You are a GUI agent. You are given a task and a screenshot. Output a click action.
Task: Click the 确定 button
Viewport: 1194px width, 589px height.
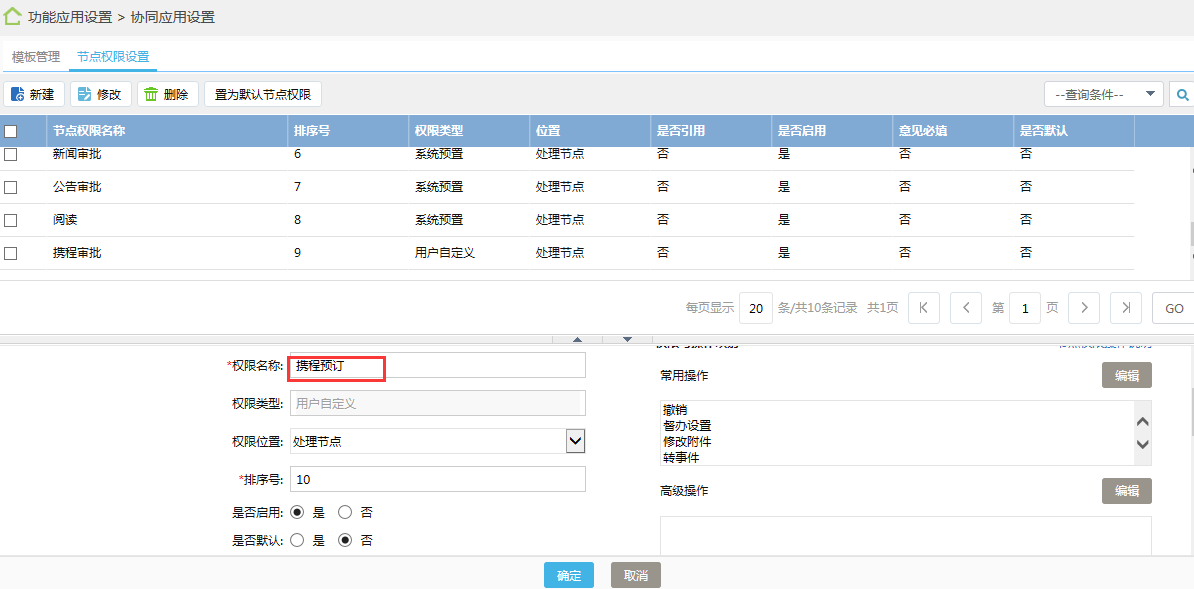569,575
